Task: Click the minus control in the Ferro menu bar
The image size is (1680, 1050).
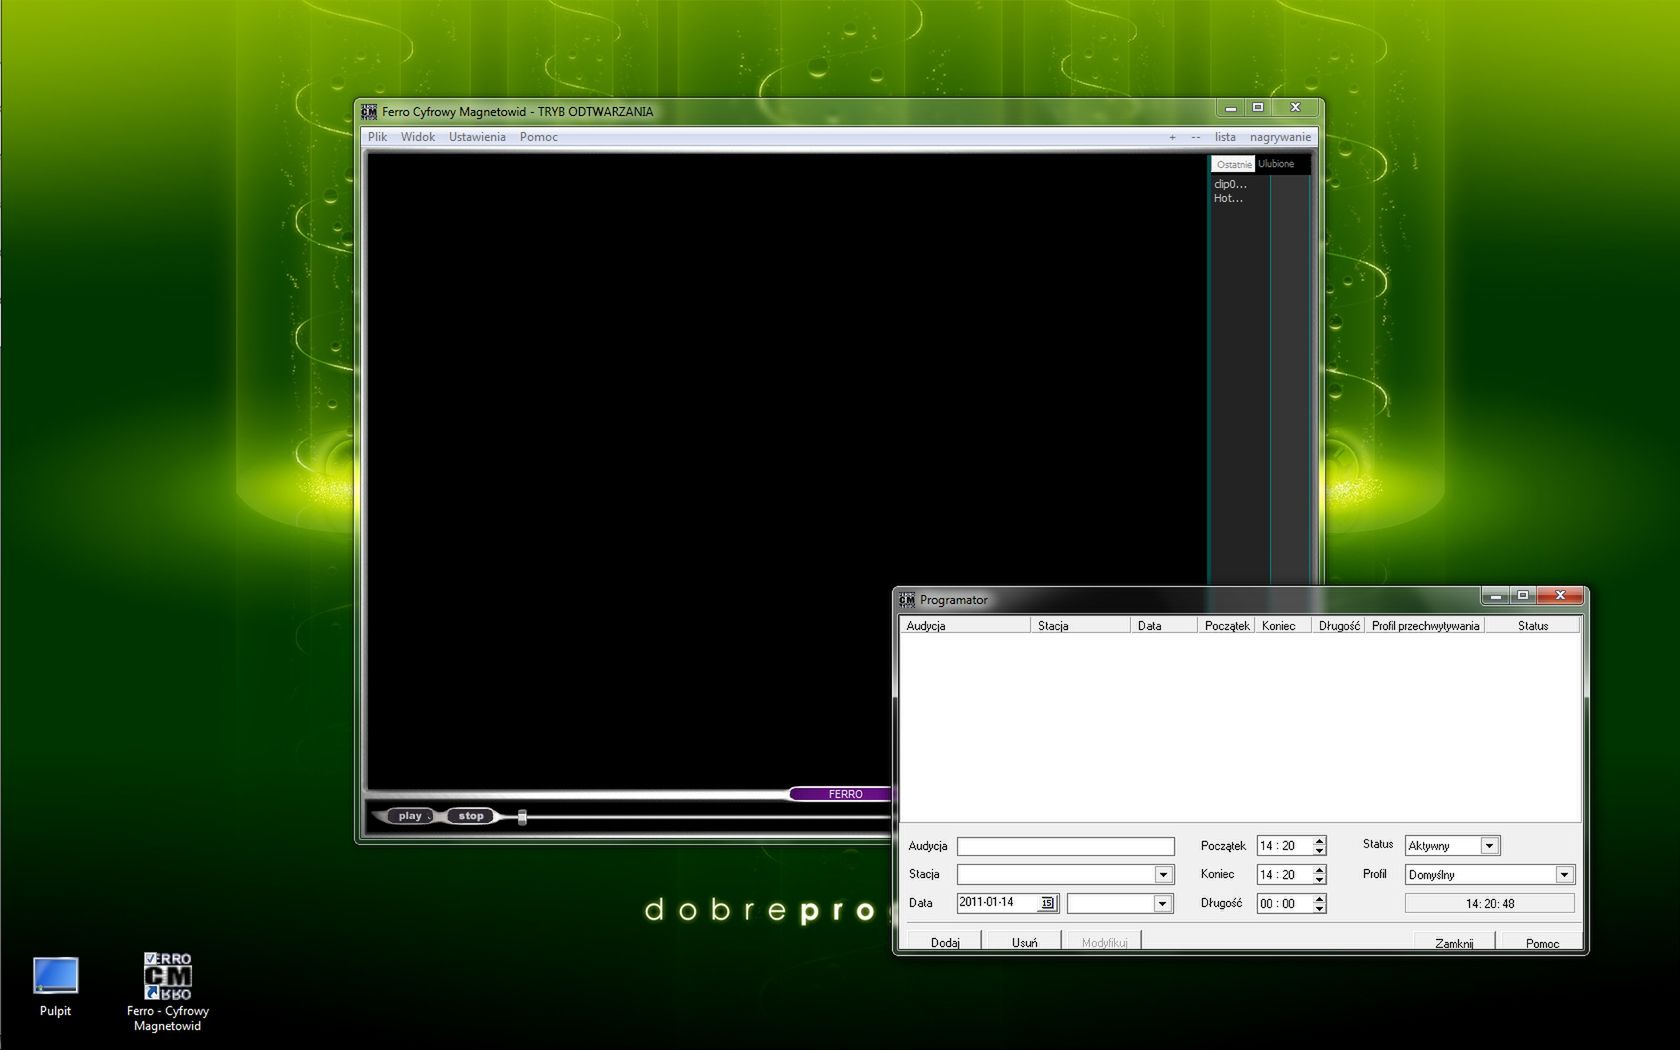Action: [1195, 137]
